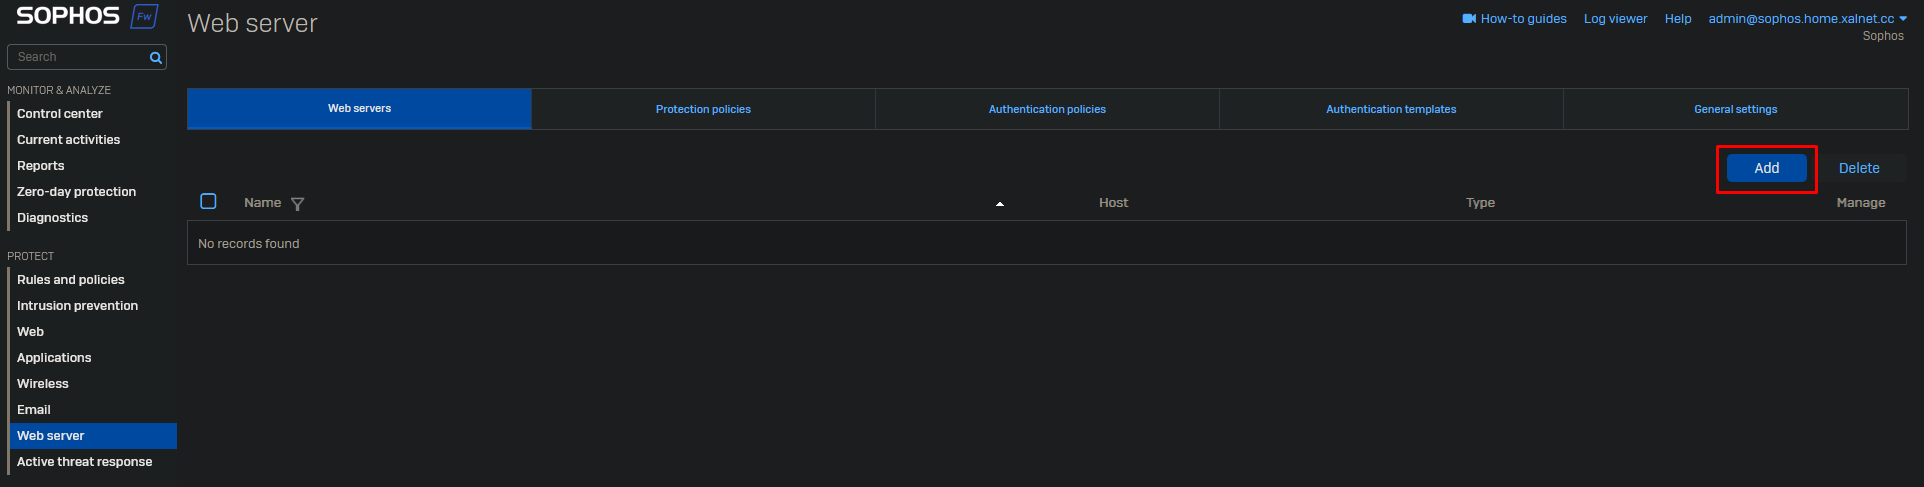
Task: Click the Delete button
Action: [x=1859, y=168]
